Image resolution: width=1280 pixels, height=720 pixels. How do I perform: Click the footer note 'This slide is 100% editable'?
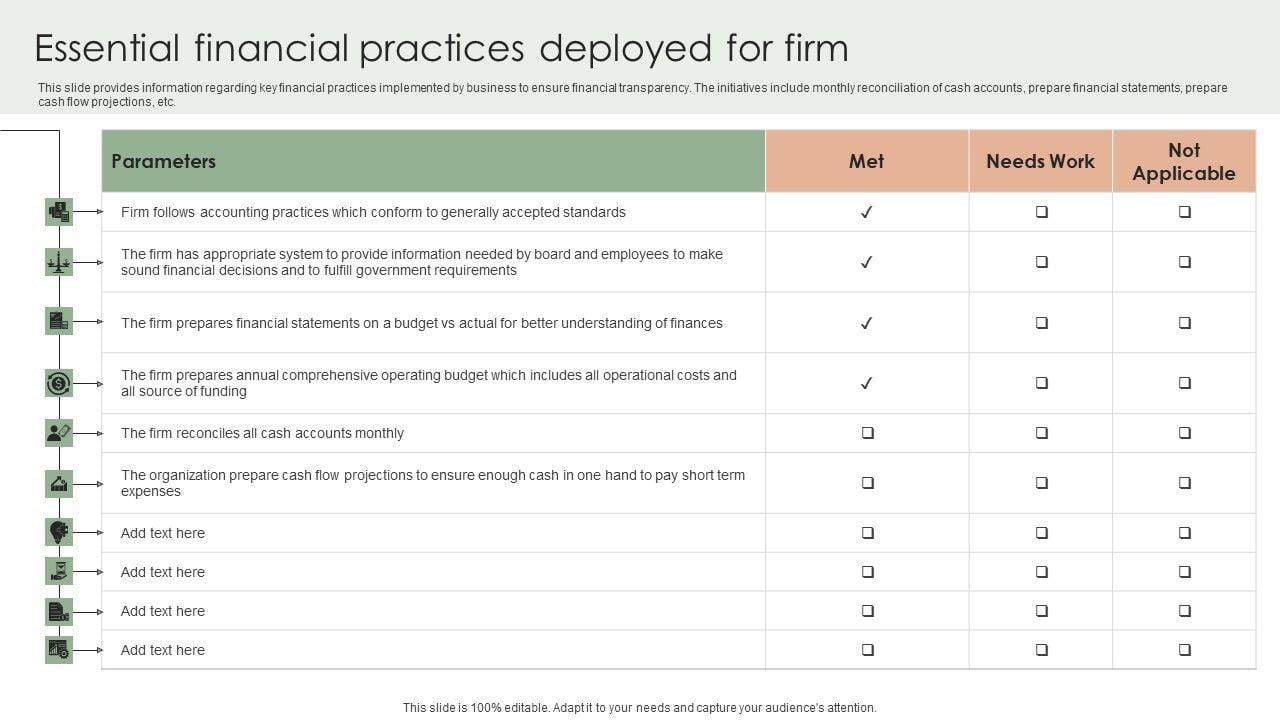[x=640, y=707]
